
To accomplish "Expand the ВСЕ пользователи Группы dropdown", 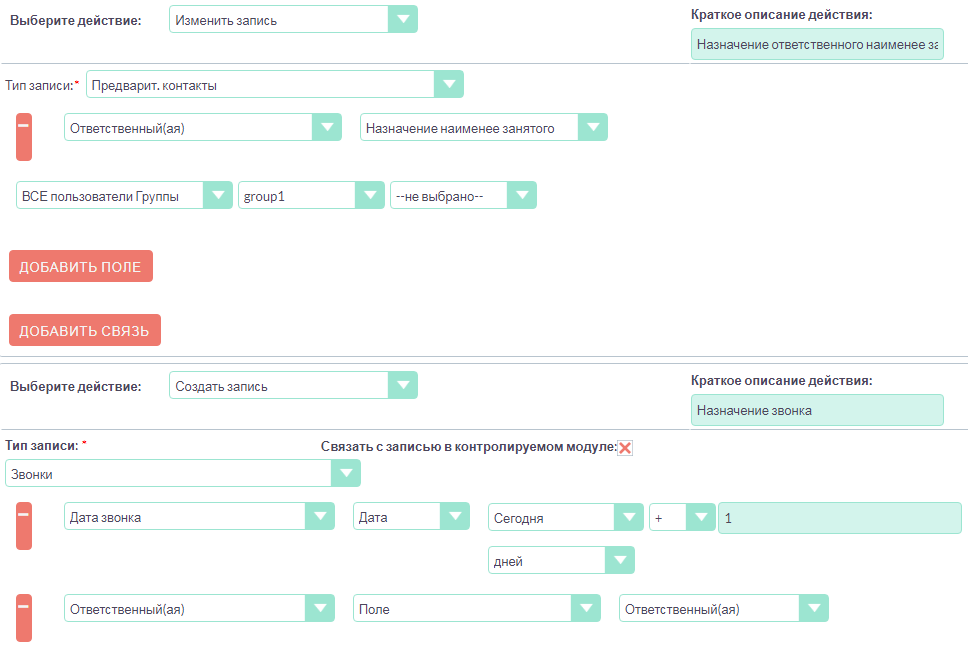I will (125, 196).
